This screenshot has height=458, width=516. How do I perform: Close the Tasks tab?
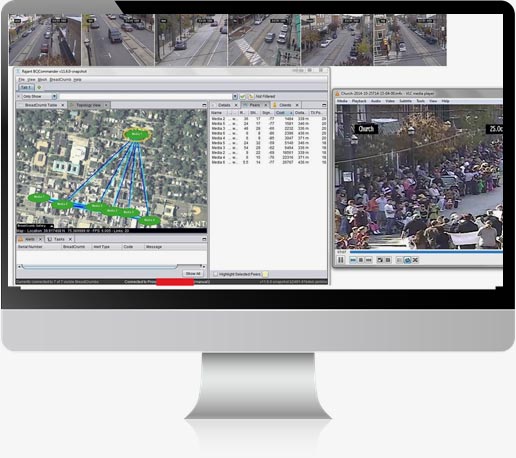[70, 239]
